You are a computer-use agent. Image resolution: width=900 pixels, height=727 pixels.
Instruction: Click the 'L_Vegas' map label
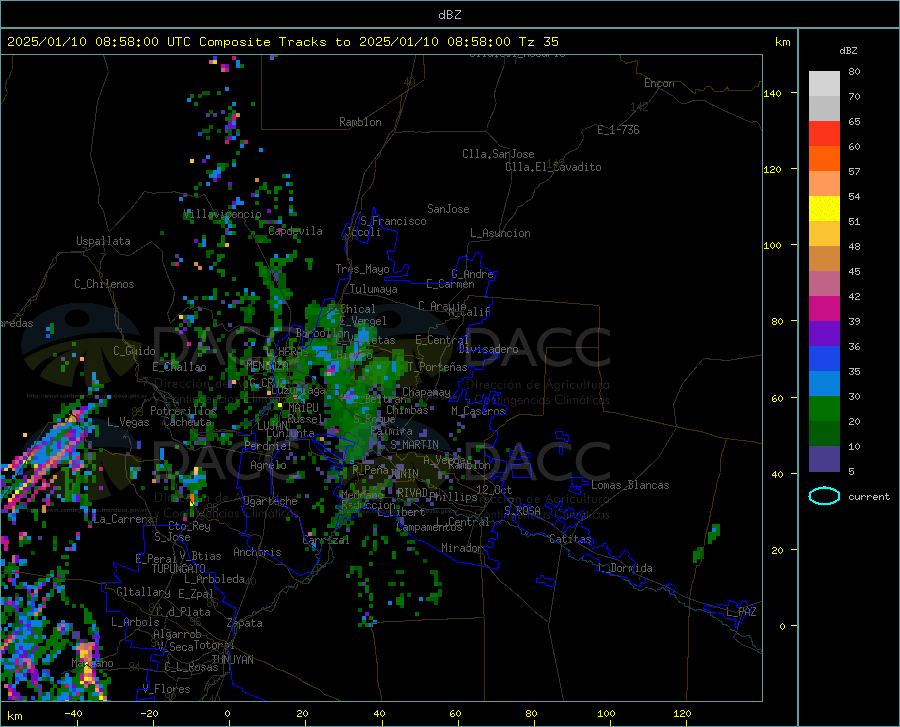129,422
